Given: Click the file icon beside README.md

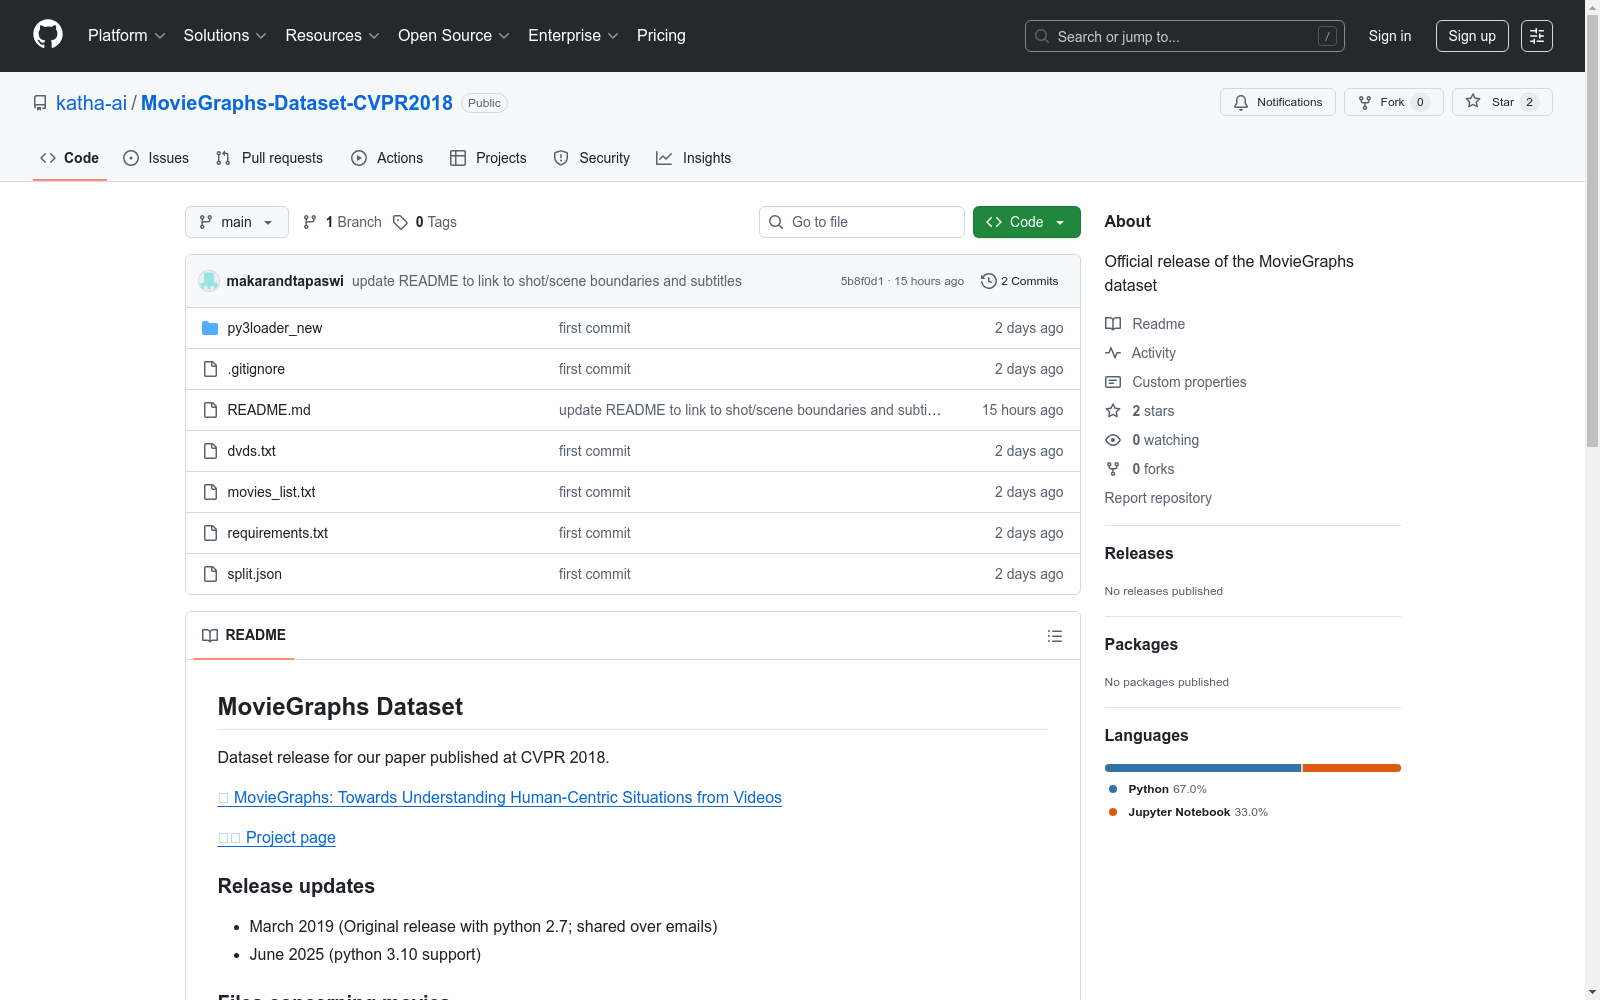Looking at the screenshot, I should pyautogui.click(x=210, y=410).
